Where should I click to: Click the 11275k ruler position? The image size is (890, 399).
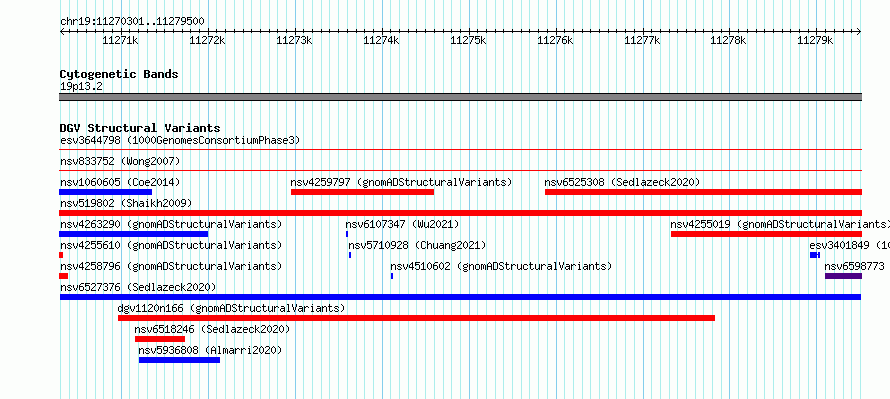468,40
